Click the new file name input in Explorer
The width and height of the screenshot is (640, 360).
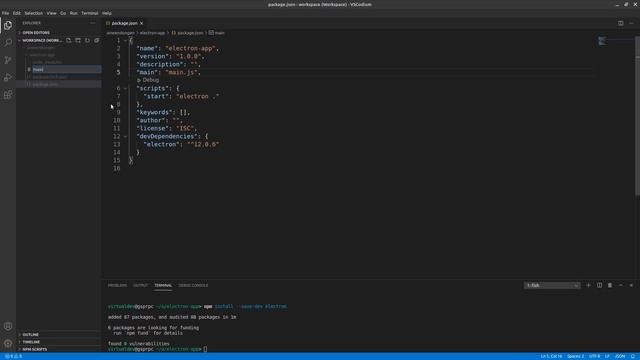(x=67, y=69)
